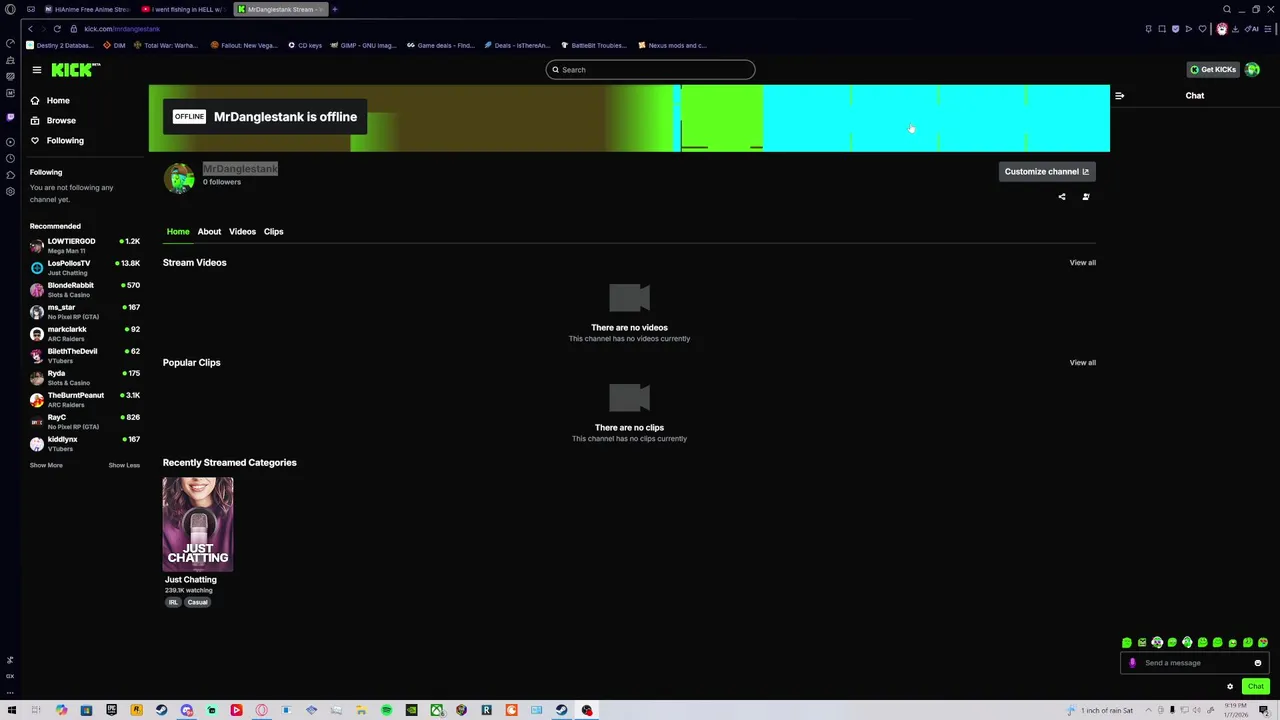This screenshot has width=1280, height=720.
Task: Switch to the Videos tab
Action: click(x=242, y=232)
